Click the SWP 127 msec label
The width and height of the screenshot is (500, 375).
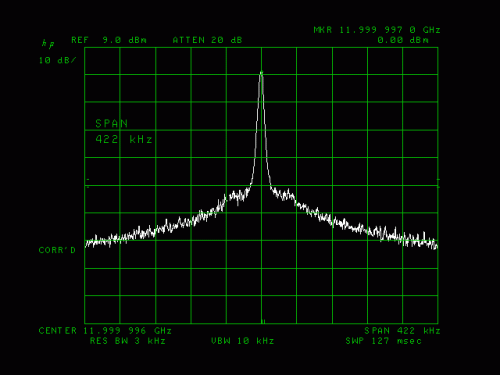[x=383, y=341]
